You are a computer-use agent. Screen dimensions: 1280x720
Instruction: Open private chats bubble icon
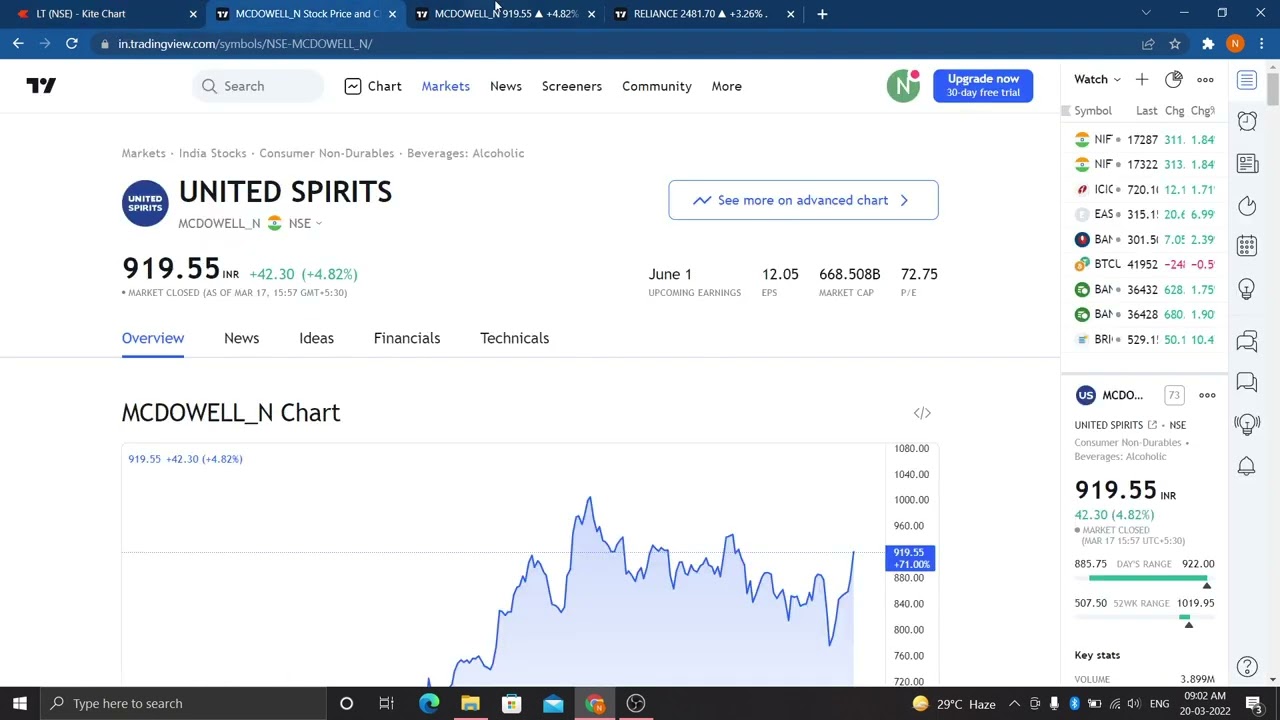click(1247, 382)
